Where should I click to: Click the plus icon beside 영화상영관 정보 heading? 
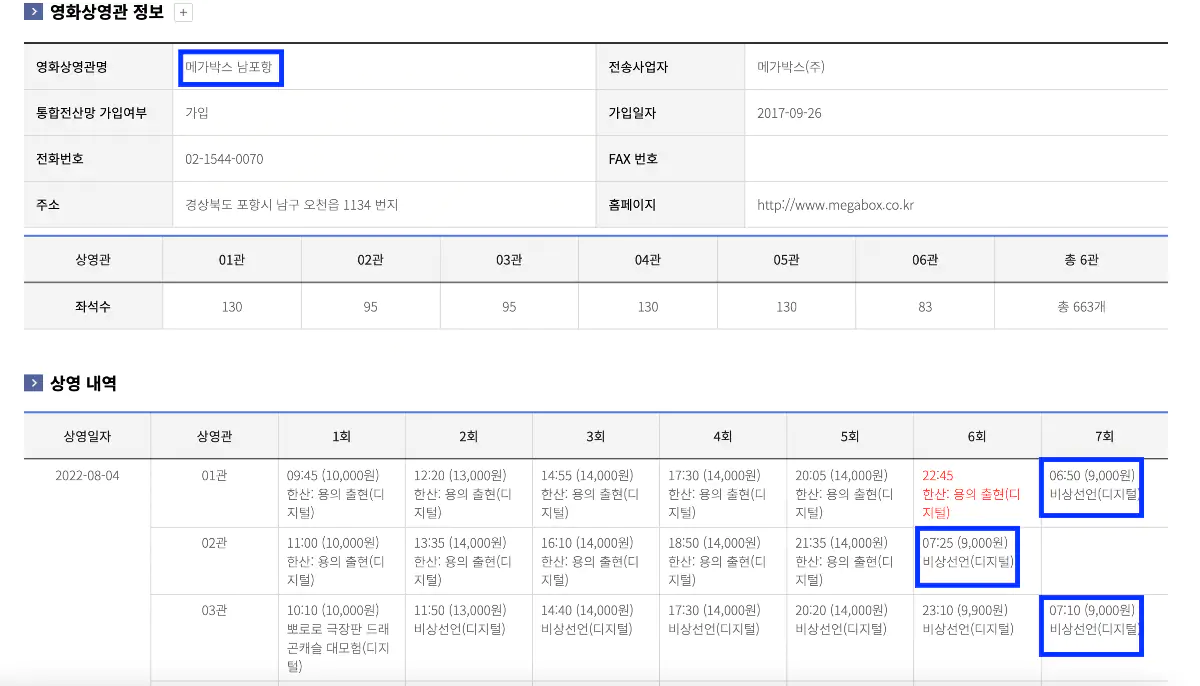(x=184, y=12)
